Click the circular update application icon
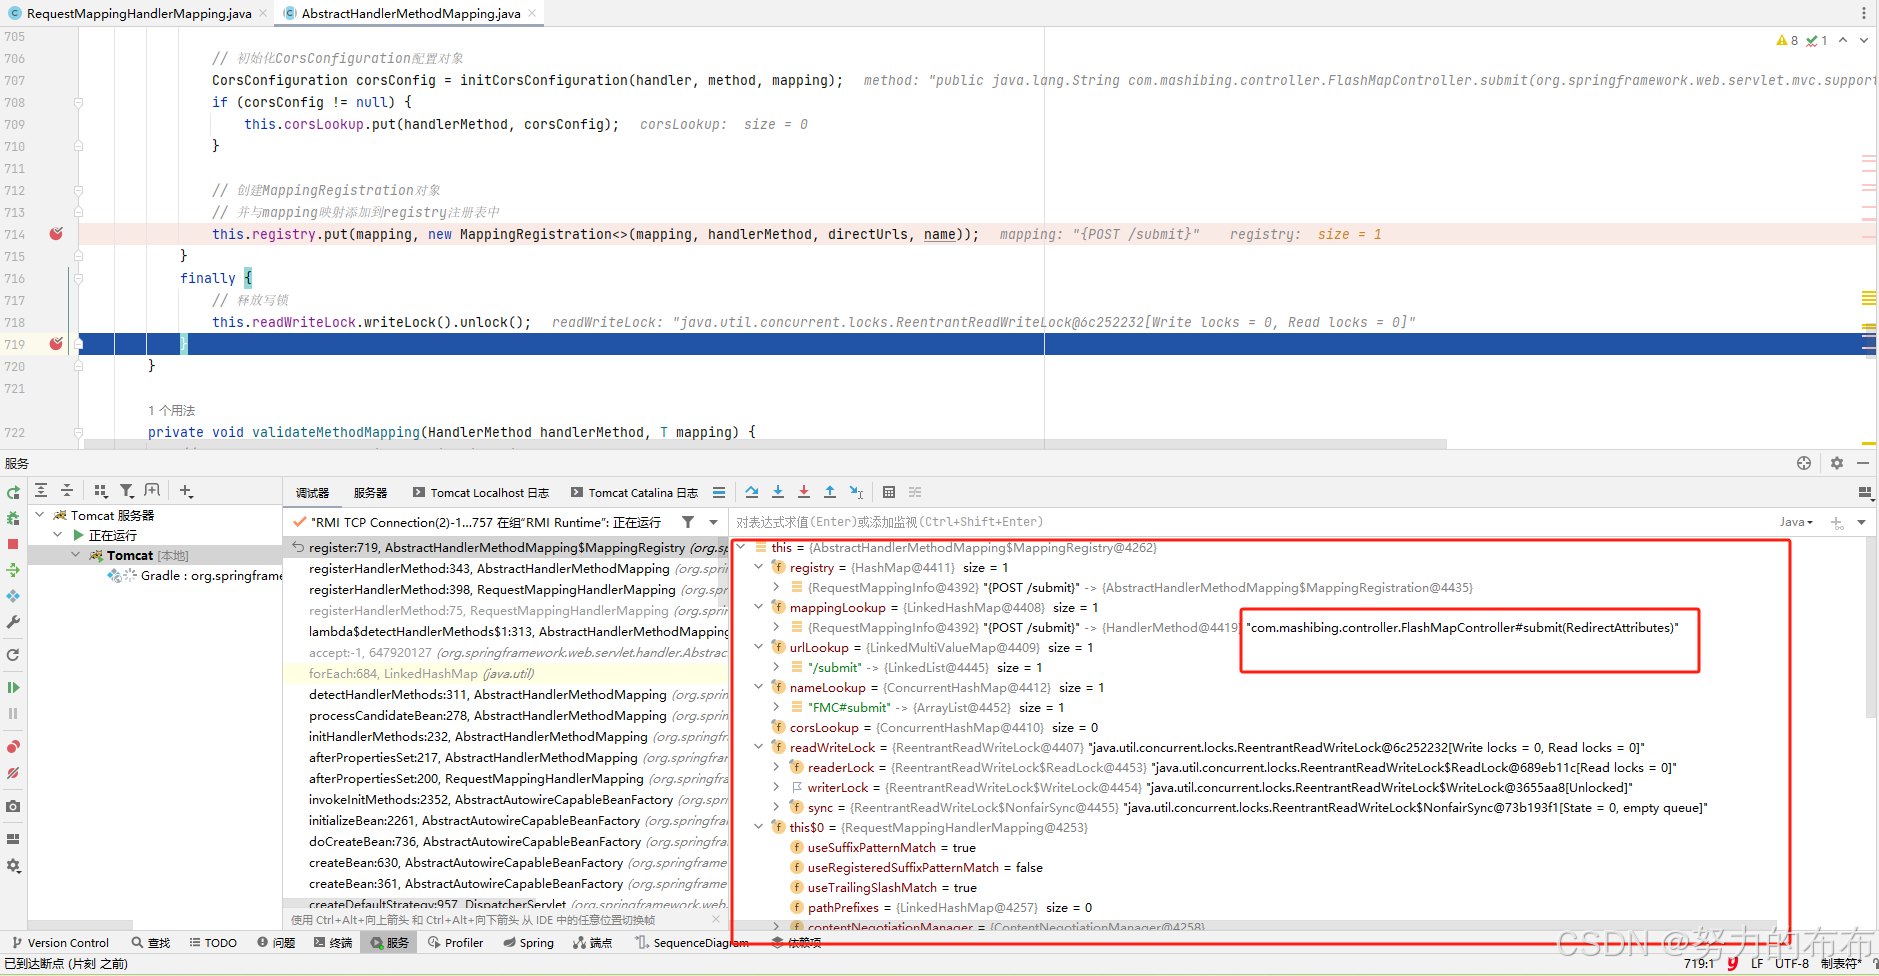 pos(13,655)
